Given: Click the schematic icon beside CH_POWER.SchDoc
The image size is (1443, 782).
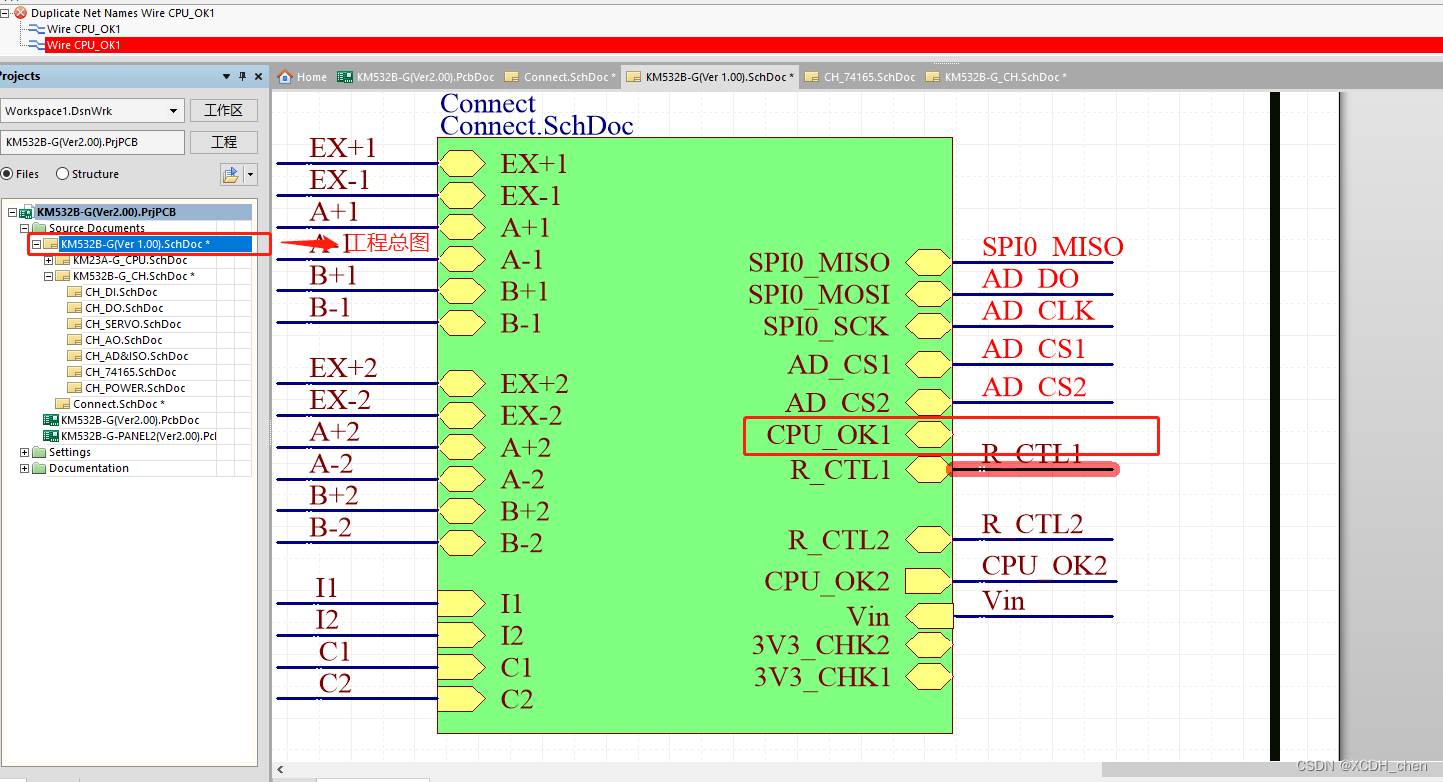Looking at the screenshot, I should pyautogui.click(x=75, y=387).
